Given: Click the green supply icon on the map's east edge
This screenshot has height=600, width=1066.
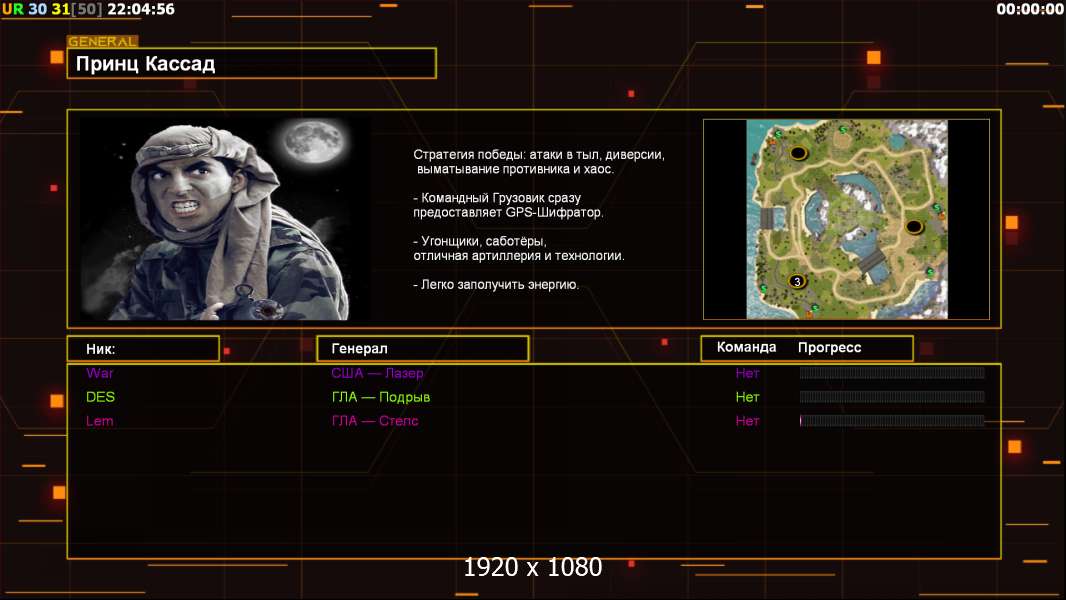Looking at the screenshot, I should click(937, 207).
